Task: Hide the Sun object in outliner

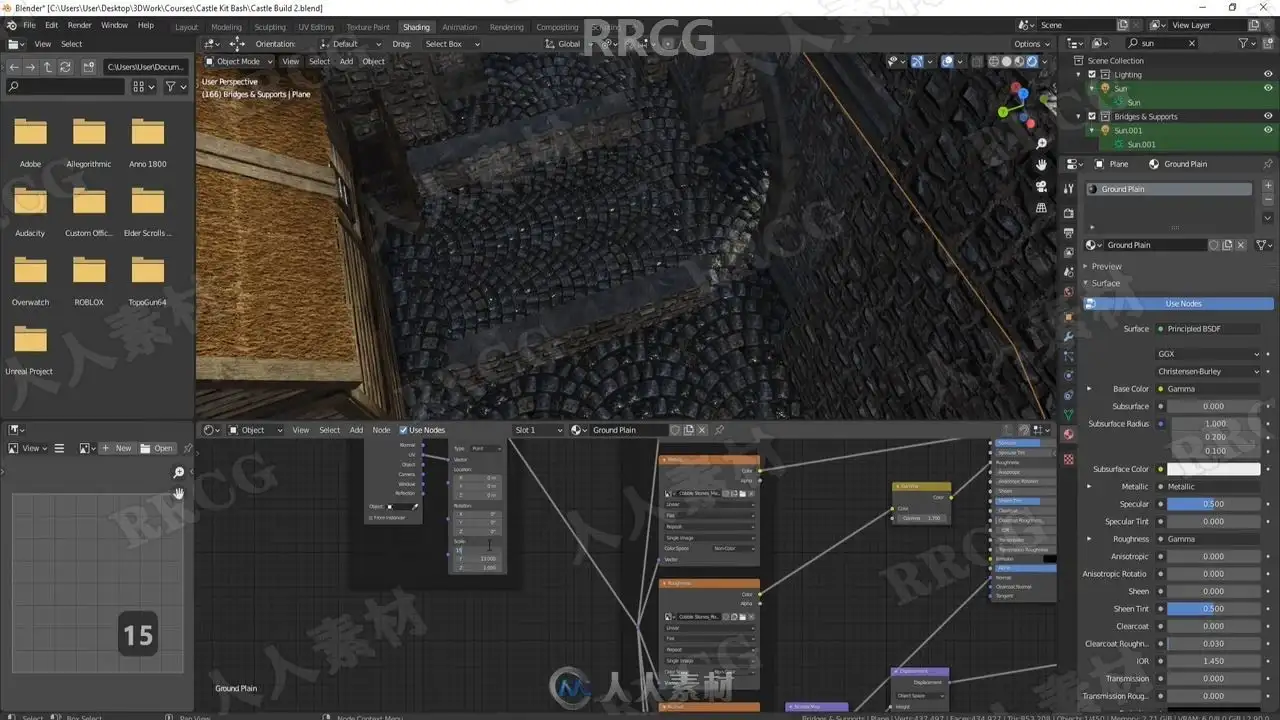Action: click(x=1268, y=88)
